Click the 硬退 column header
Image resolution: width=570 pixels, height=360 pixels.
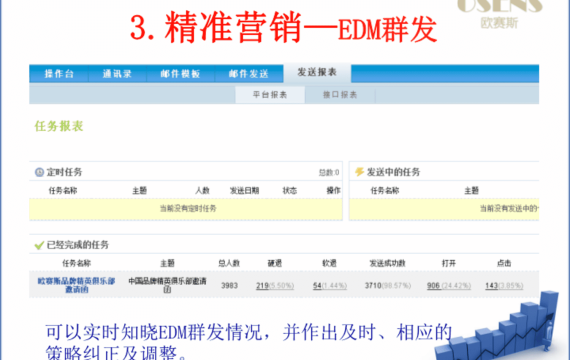coord(275,263)
